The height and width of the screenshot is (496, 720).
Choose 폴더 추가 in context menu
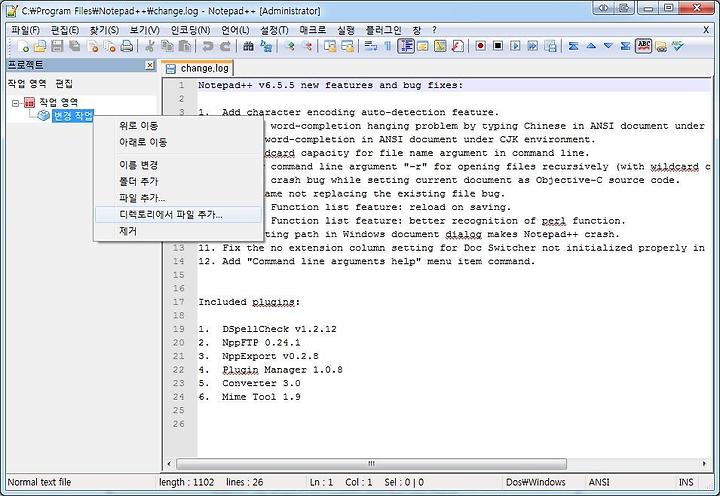coord(178,181)
